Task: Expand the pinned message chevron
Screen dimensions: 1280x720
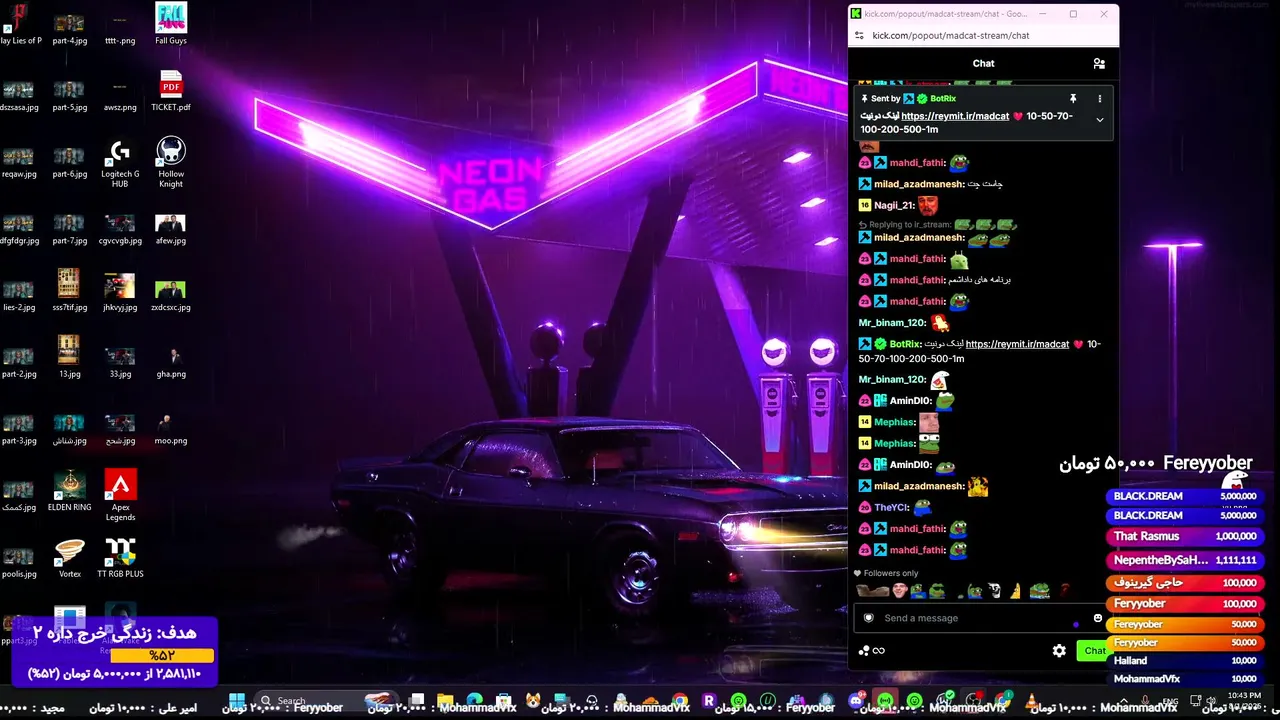Action: [1099, 120]
